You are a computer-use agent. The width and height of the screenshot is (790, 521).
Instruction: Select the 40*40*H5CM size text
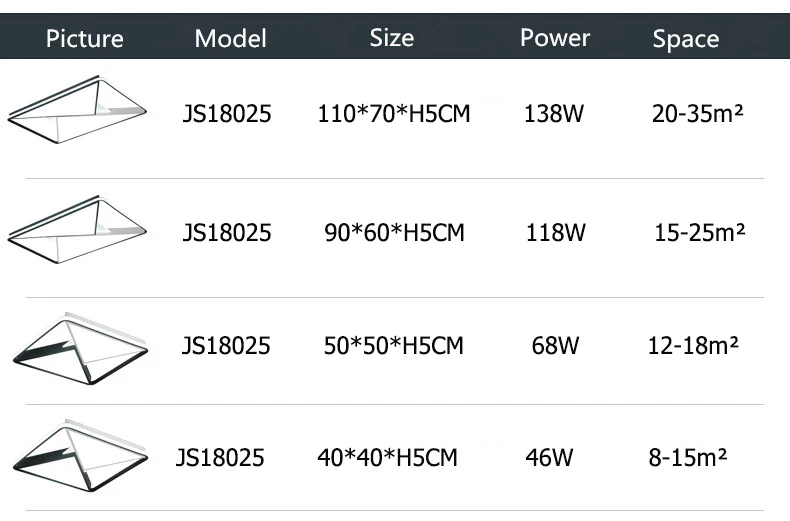click(387, 458)
